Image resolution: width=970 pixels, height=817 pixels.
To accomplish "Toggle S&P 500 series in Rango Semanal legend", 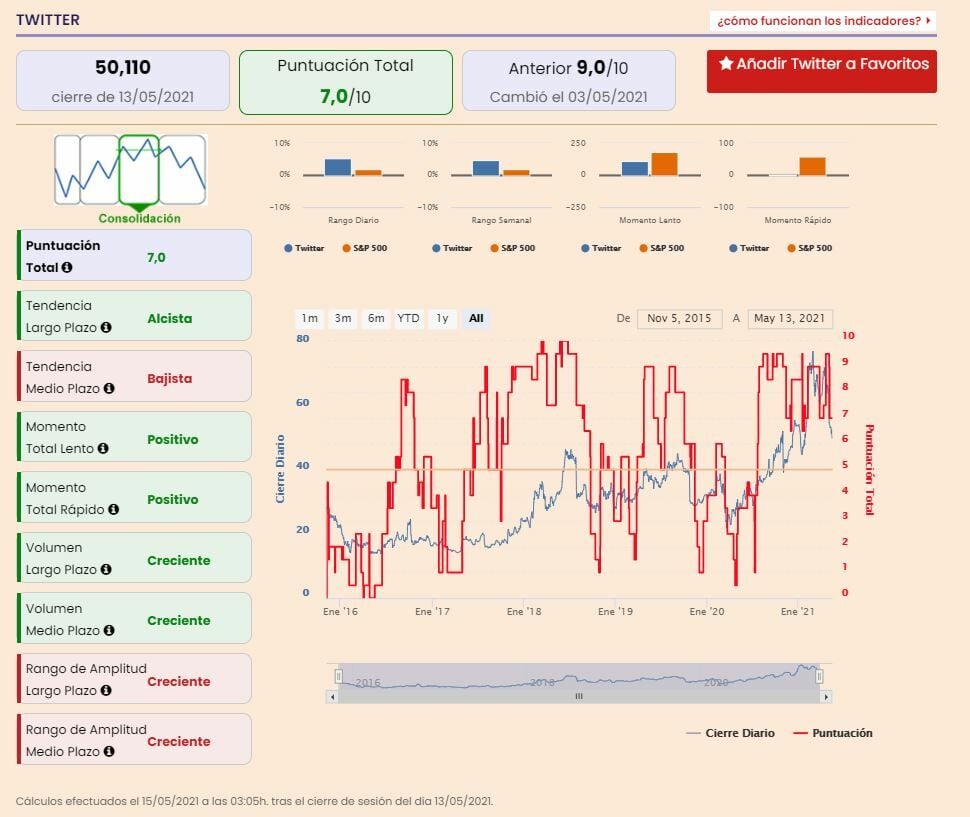I will [513, 248].
